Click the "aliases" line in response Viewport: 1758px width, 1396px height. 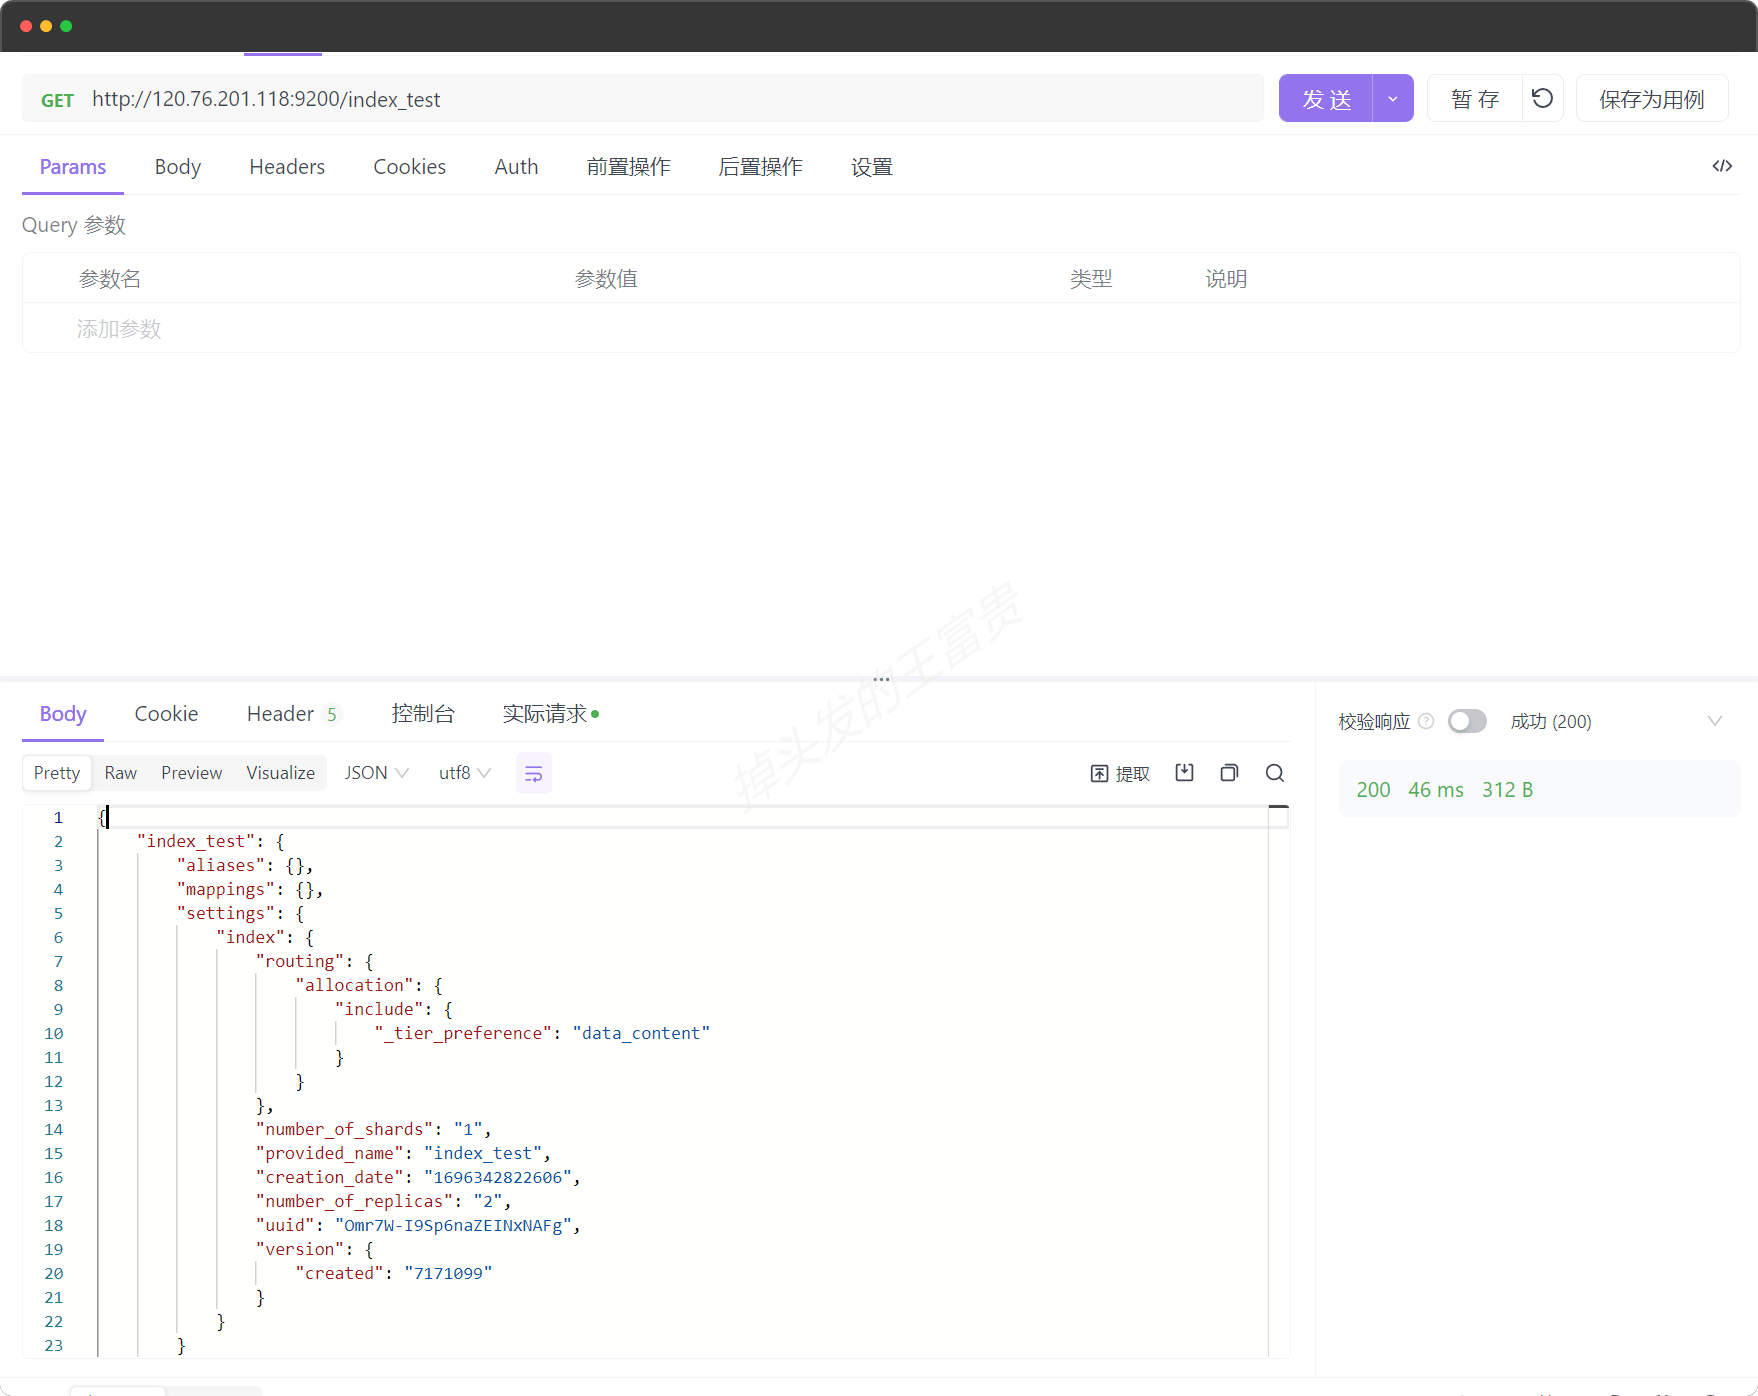point(245,865)
